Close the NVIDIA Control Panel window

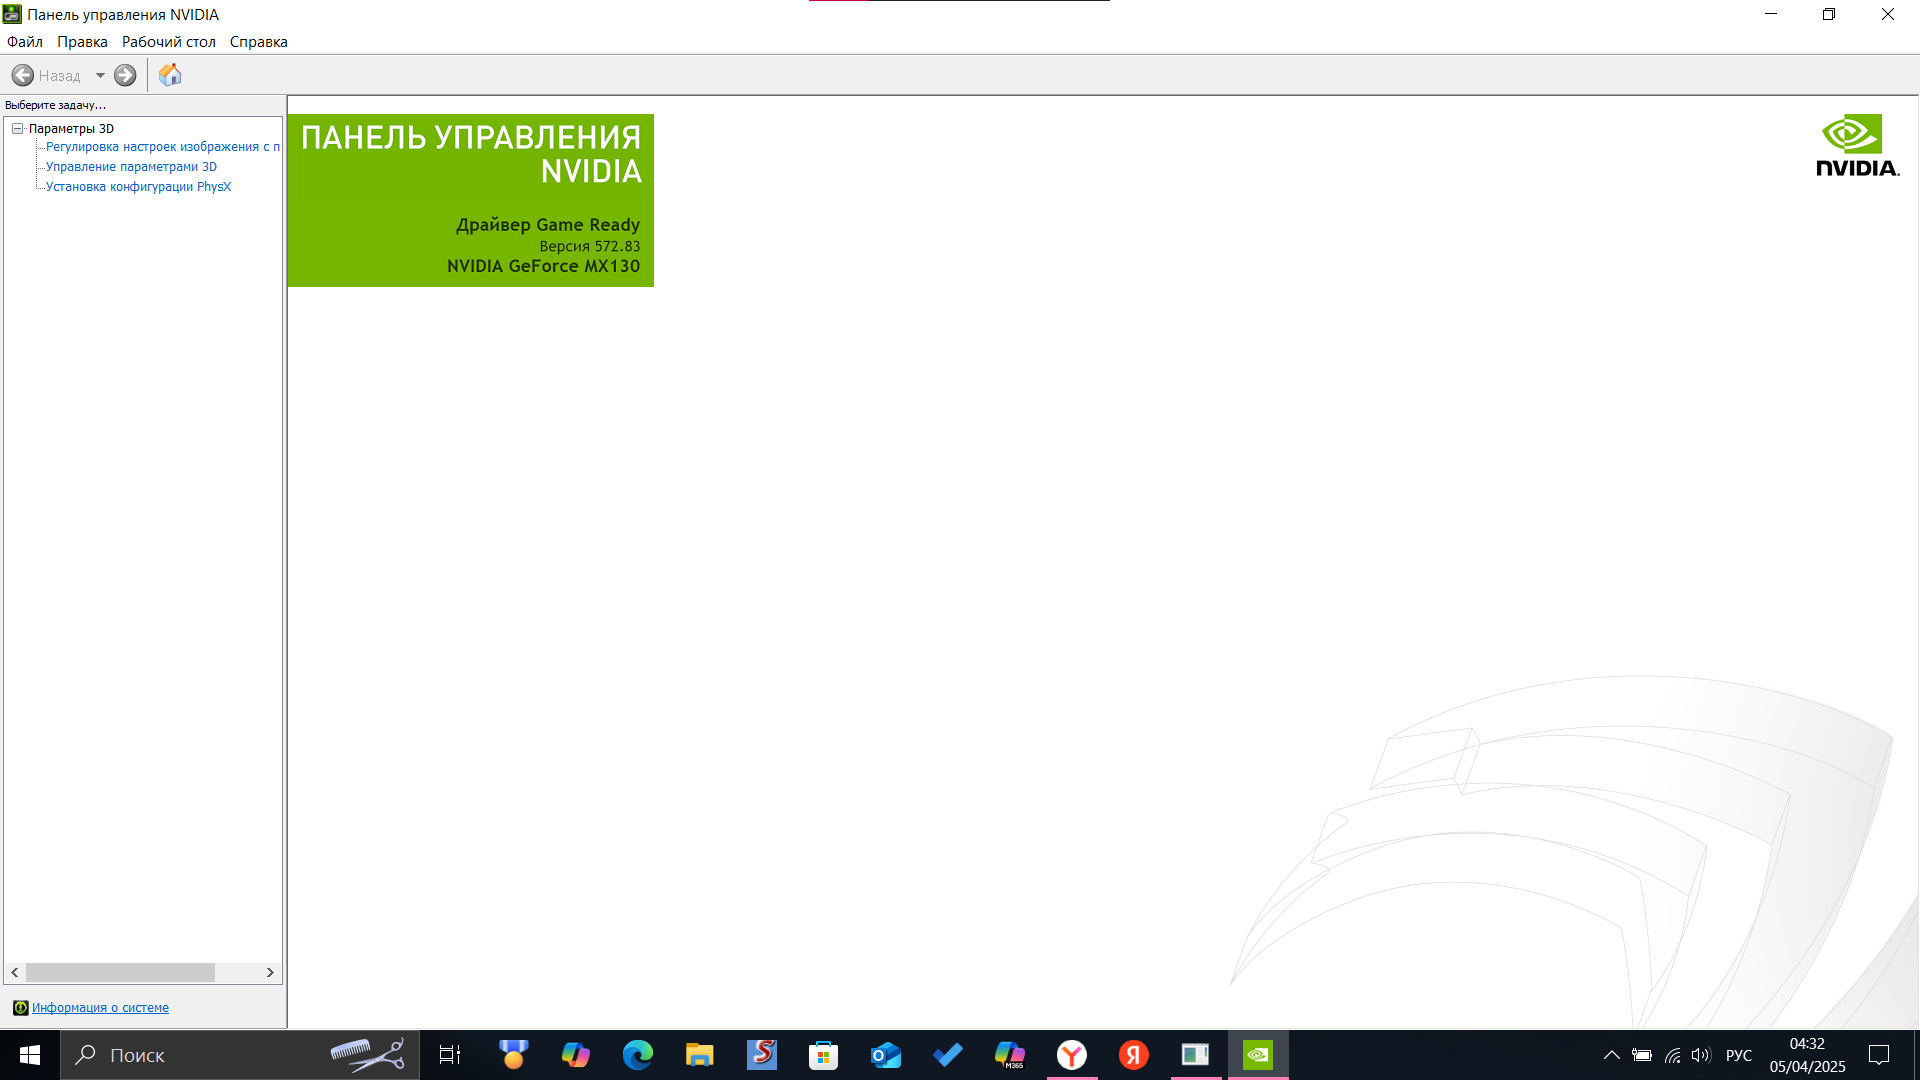1888,14
